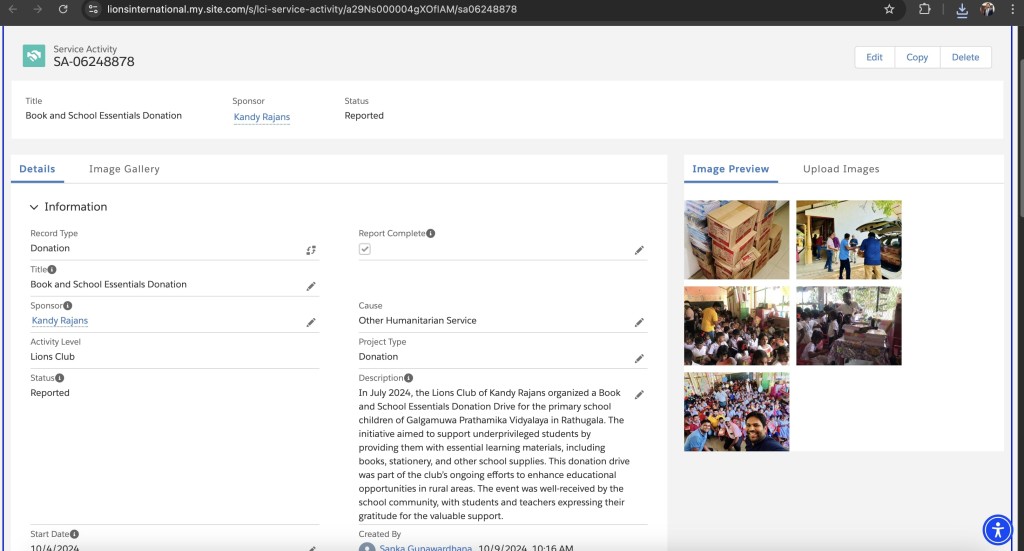
Task: Click Donation value under Project Type
Action: pos(378,356)
